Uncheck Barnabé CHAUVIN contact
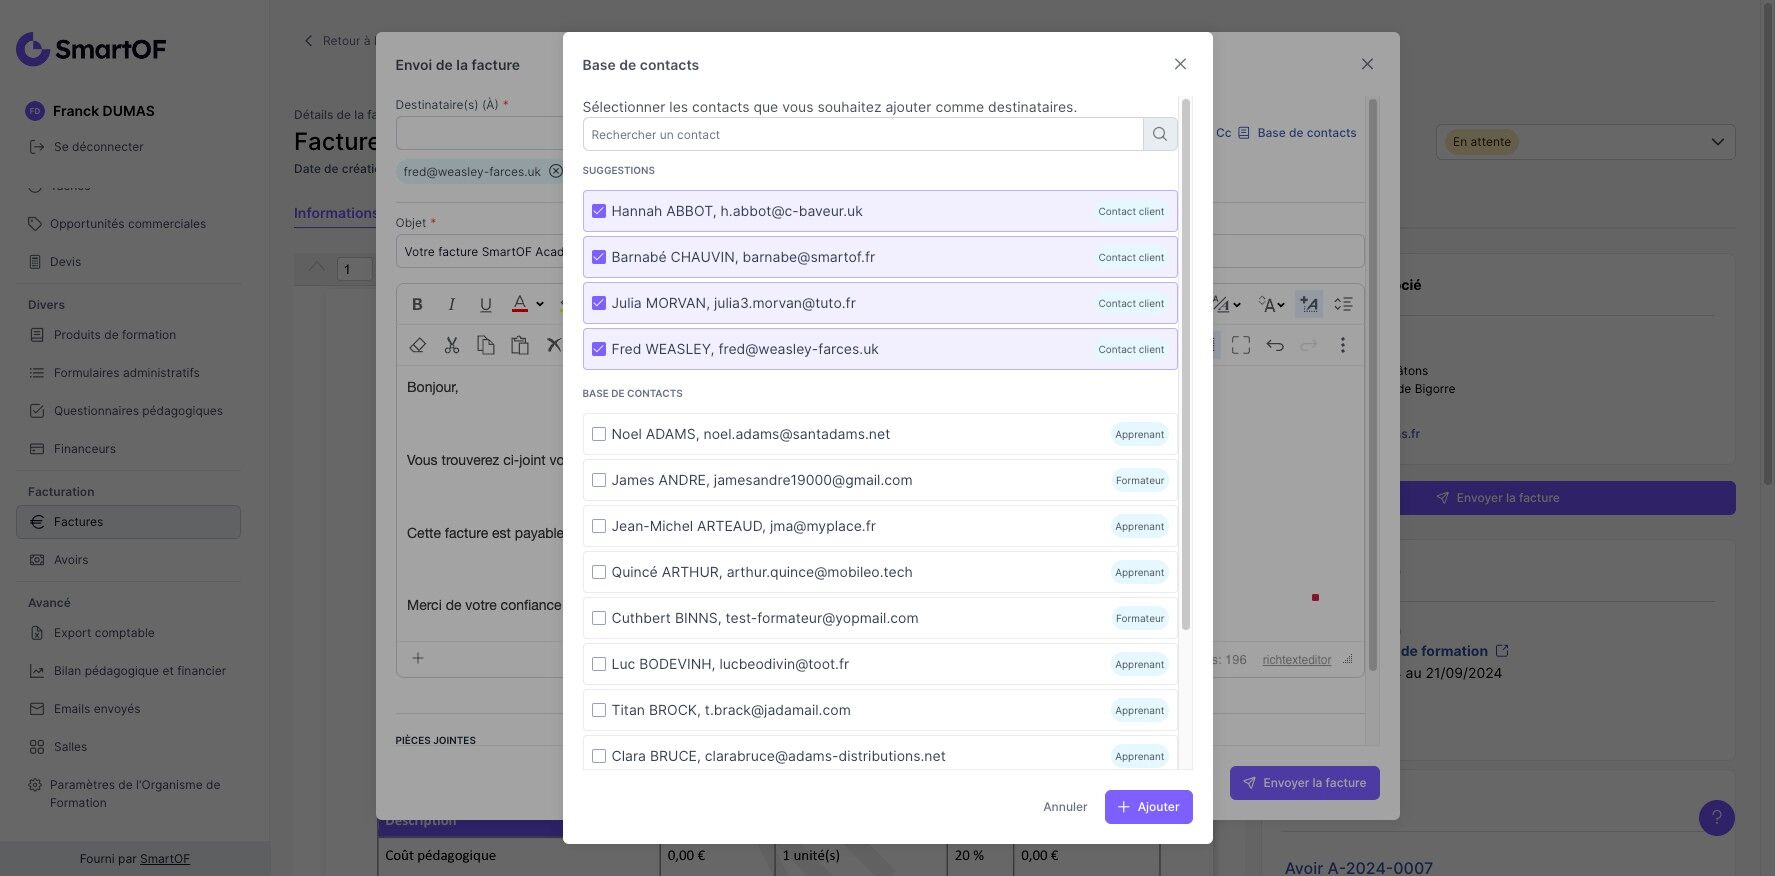 point(599,257)
